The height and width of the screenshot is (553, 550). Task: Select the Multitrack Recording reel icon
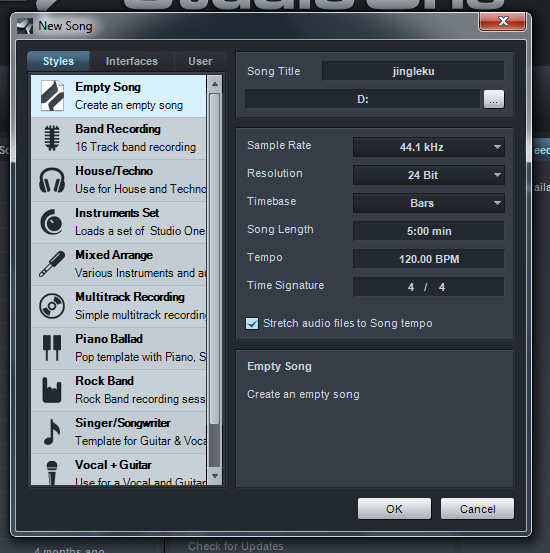click(52, 306)
